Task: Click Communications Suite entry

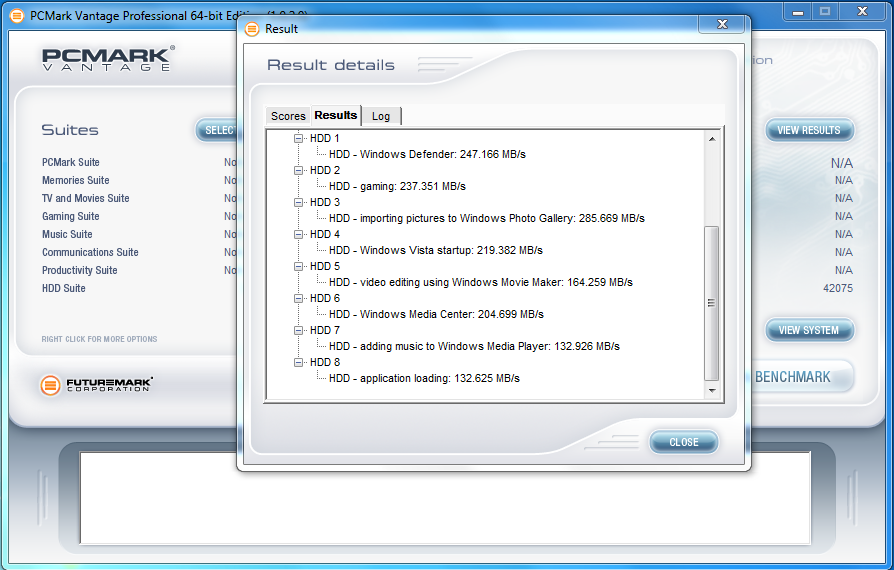Action: click(x=90, y=253)
